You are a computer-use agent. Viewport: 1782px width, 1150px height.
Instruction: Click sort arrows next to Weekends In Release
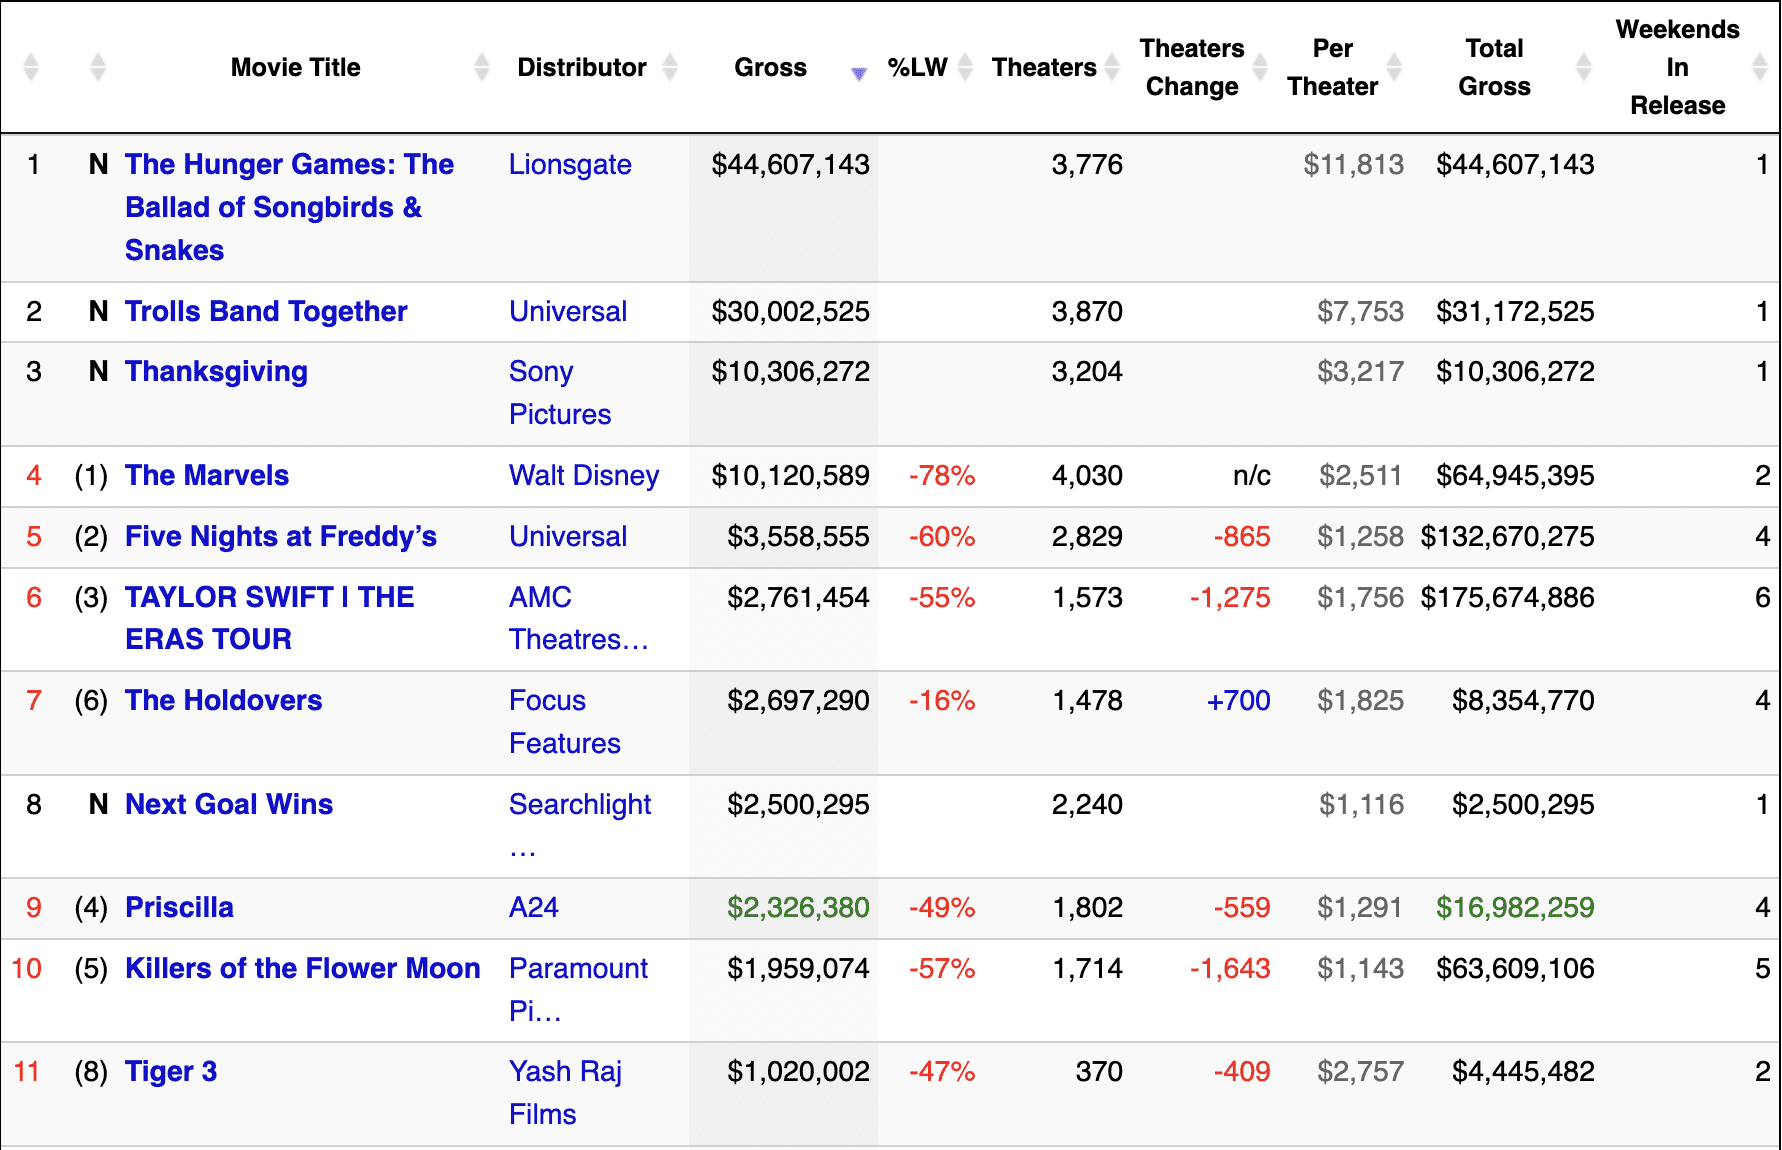[x=1761, y=67]
